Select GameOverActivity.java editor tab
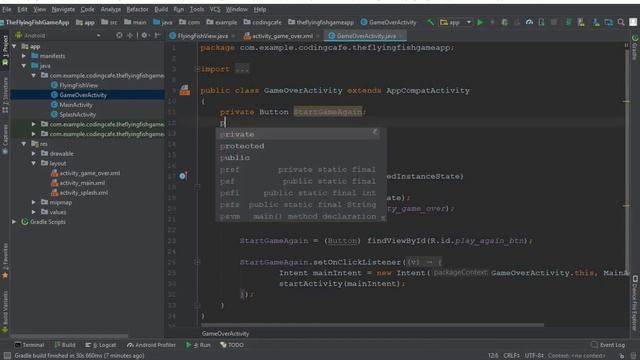This screenshot has width=640, height=360. [x=366, y=36]
